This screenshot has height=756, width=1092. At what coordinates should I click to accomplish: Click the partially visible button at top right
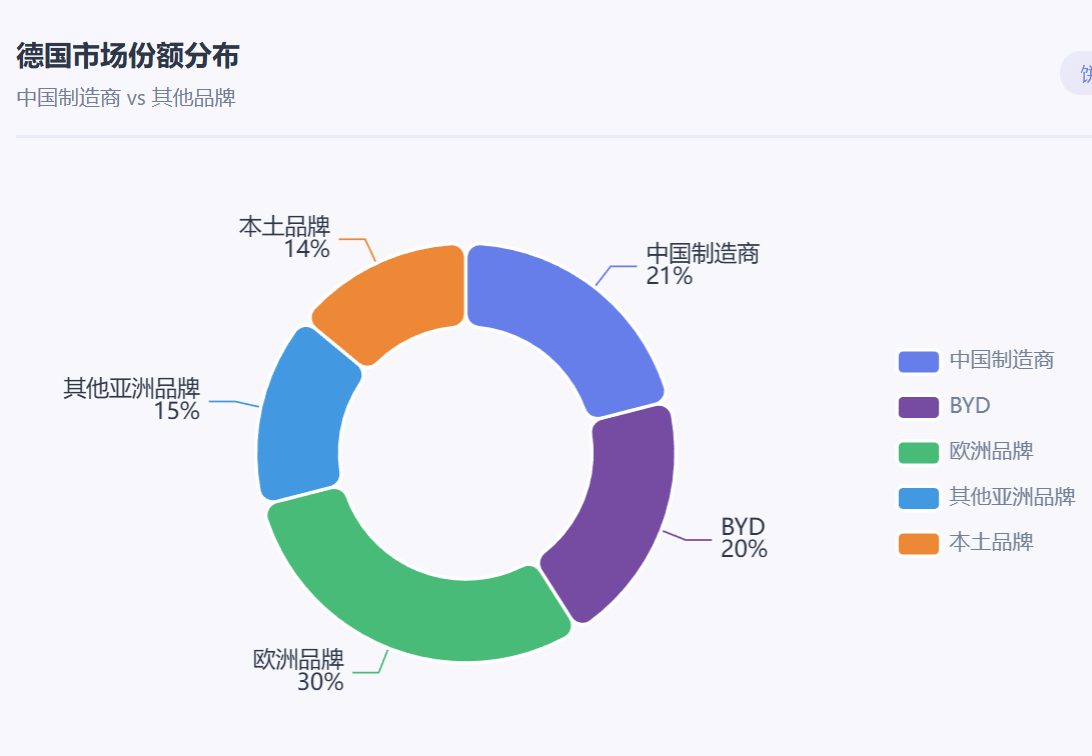point(1078,75)
